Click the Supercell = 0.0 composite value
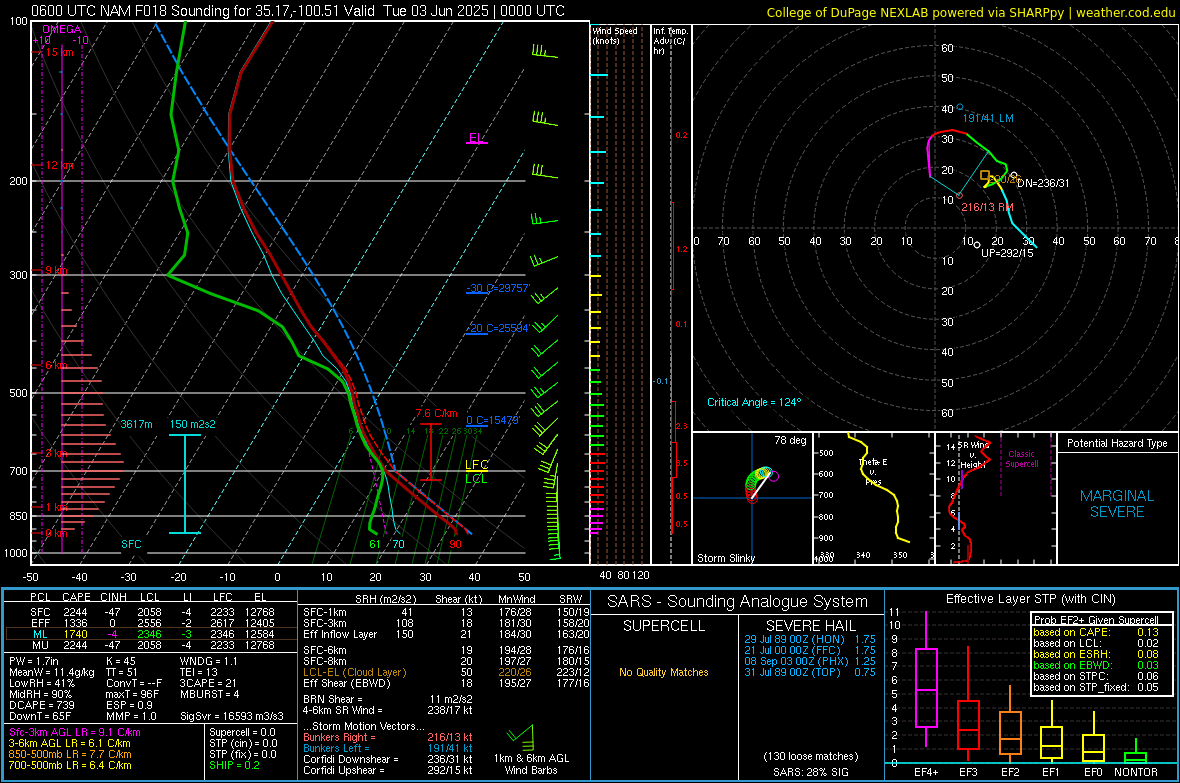The width and height of the screenshot is (1180, 783). click(242, 732)
